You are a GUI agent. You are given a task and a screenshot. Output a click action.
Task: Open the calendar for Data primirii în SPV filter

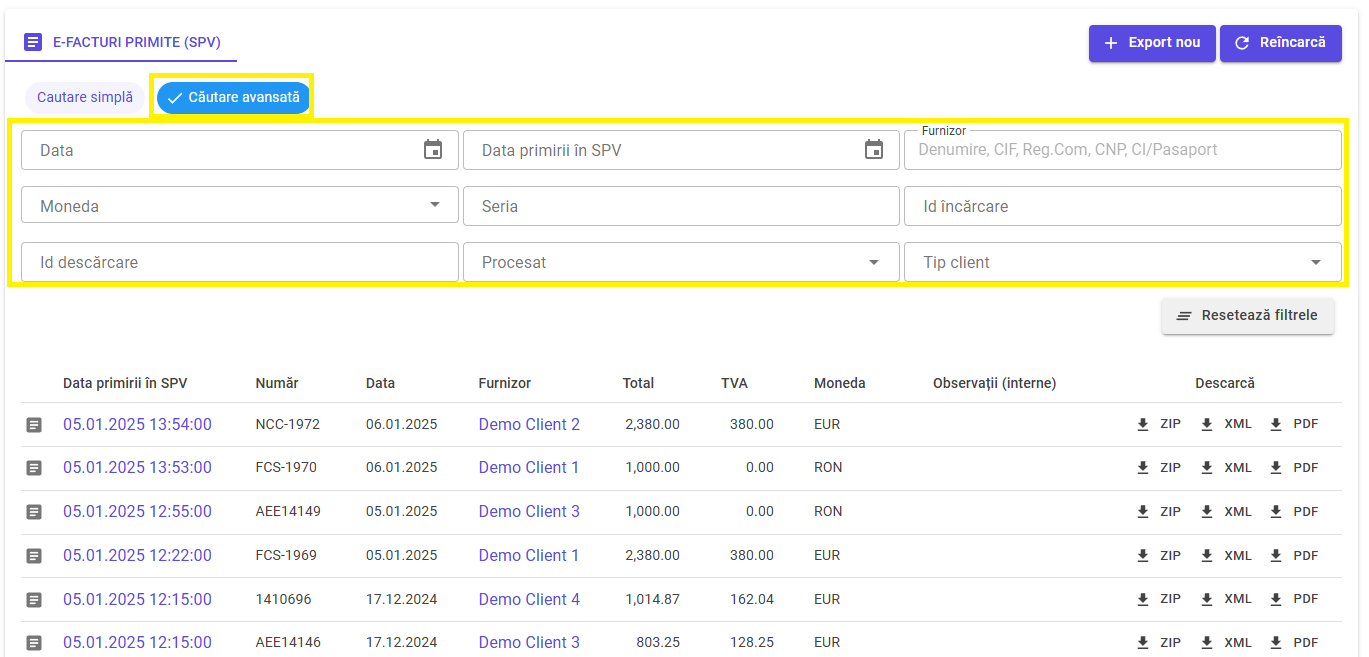(x=874, y=150)
